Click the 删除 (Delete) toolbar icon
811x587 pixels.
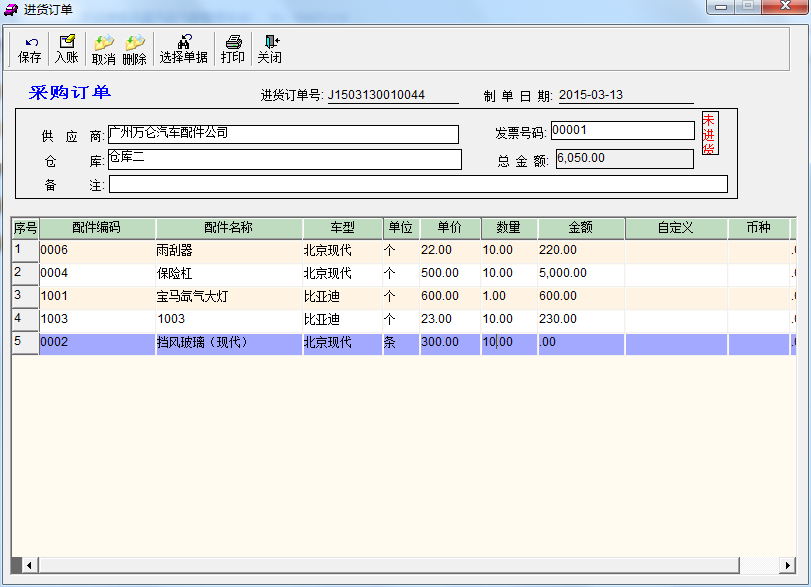click(134, 50)
